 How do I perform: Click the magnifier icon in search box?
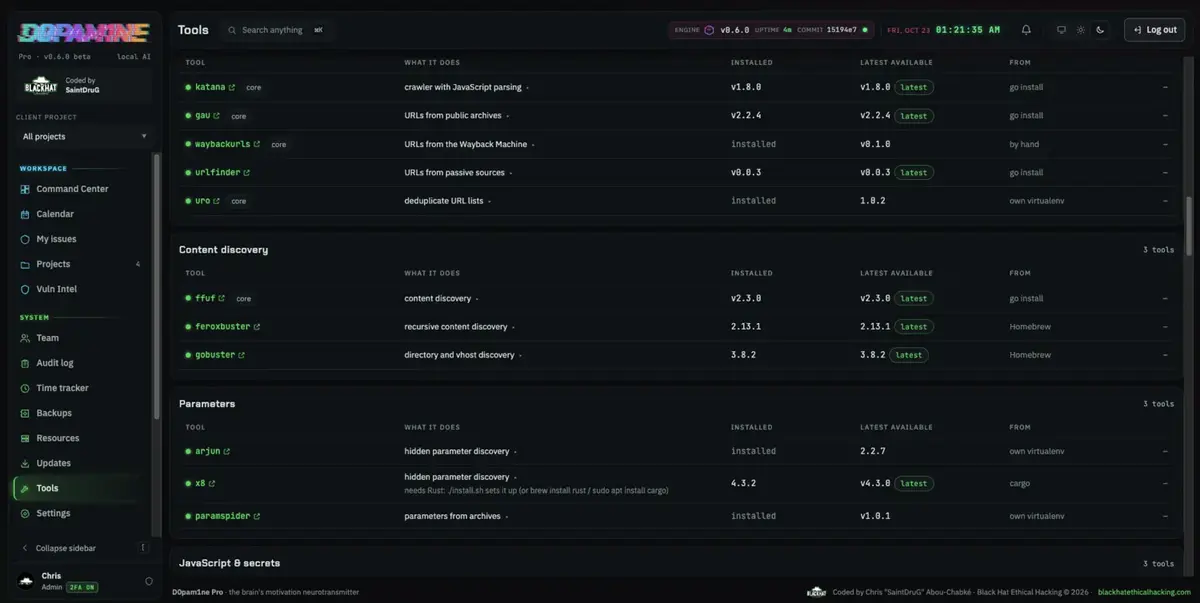point(232,30)
